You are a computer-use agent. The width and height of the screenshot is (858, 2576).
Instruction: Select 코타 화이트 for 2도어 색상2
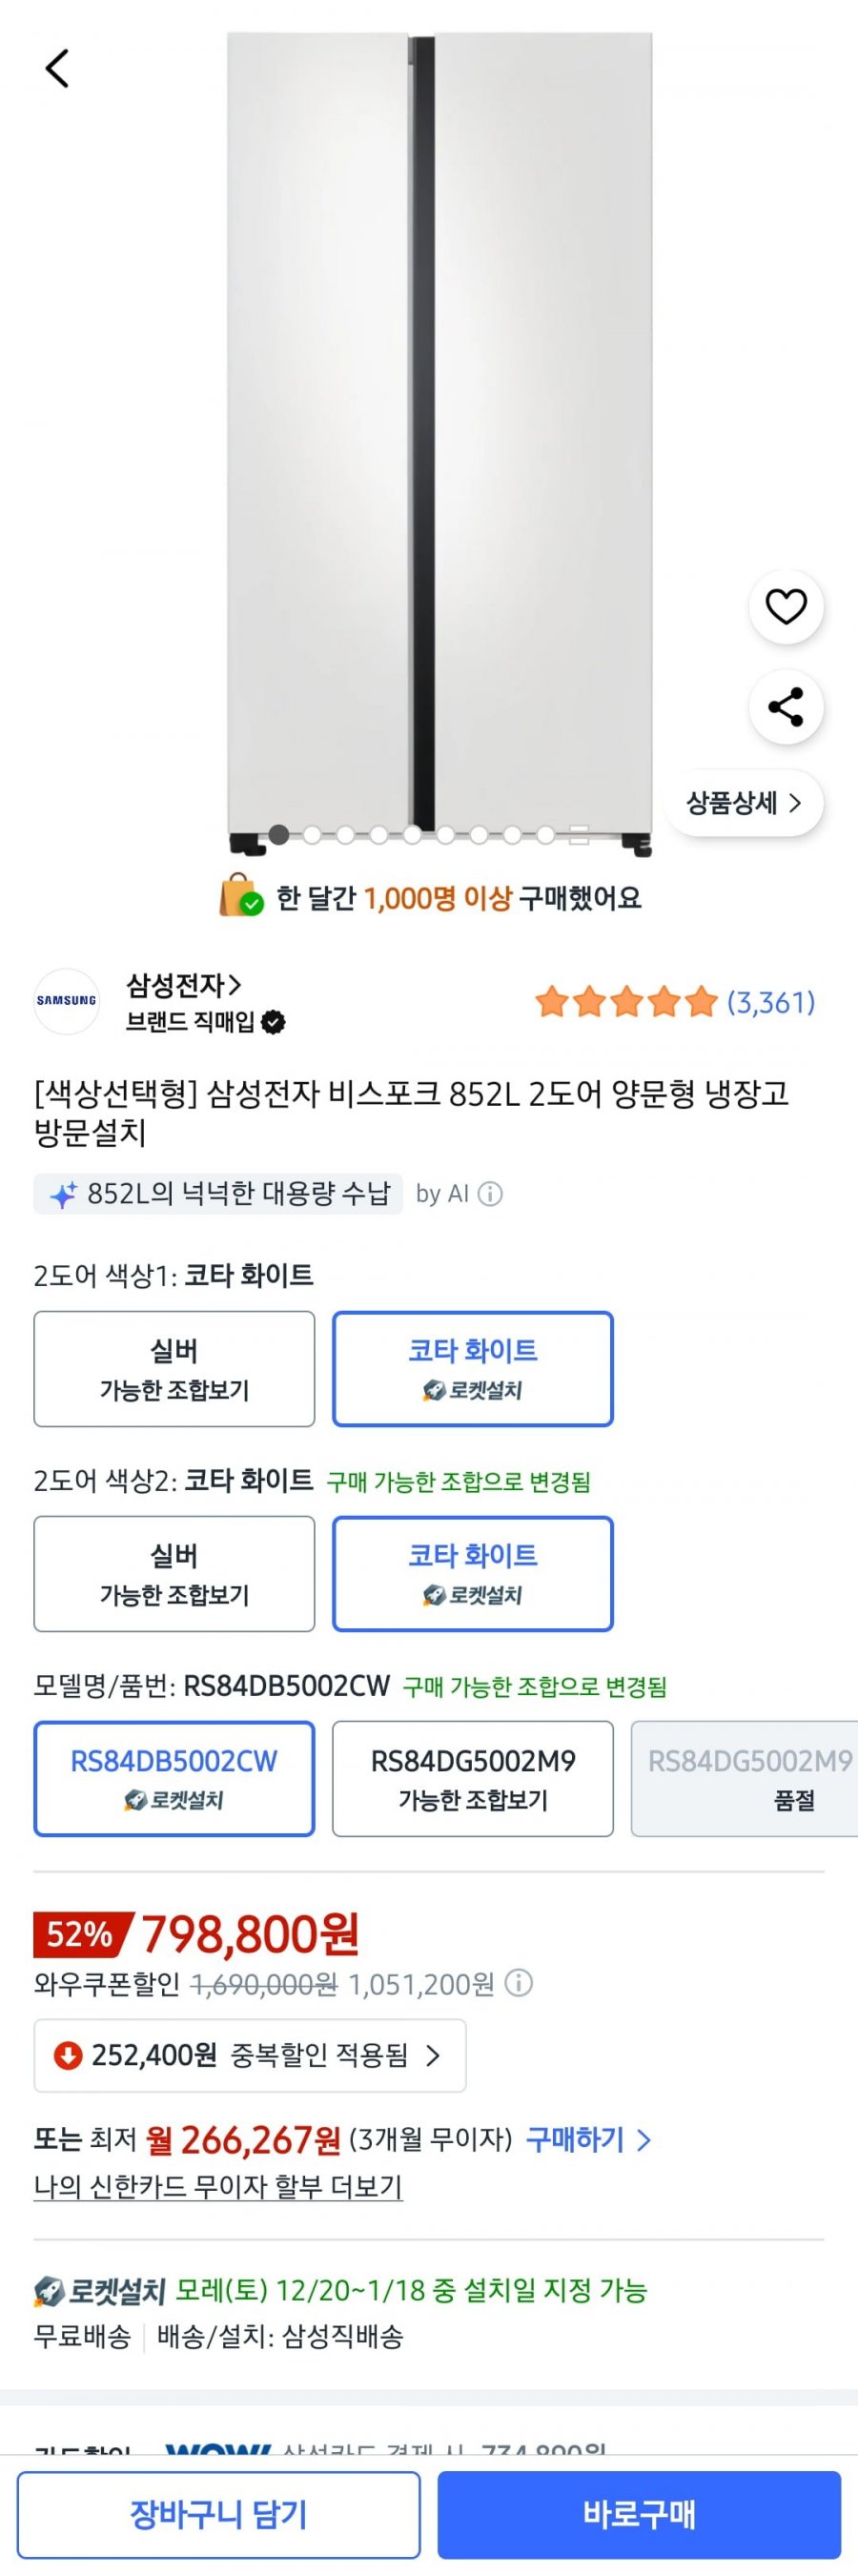point(472,1573)
